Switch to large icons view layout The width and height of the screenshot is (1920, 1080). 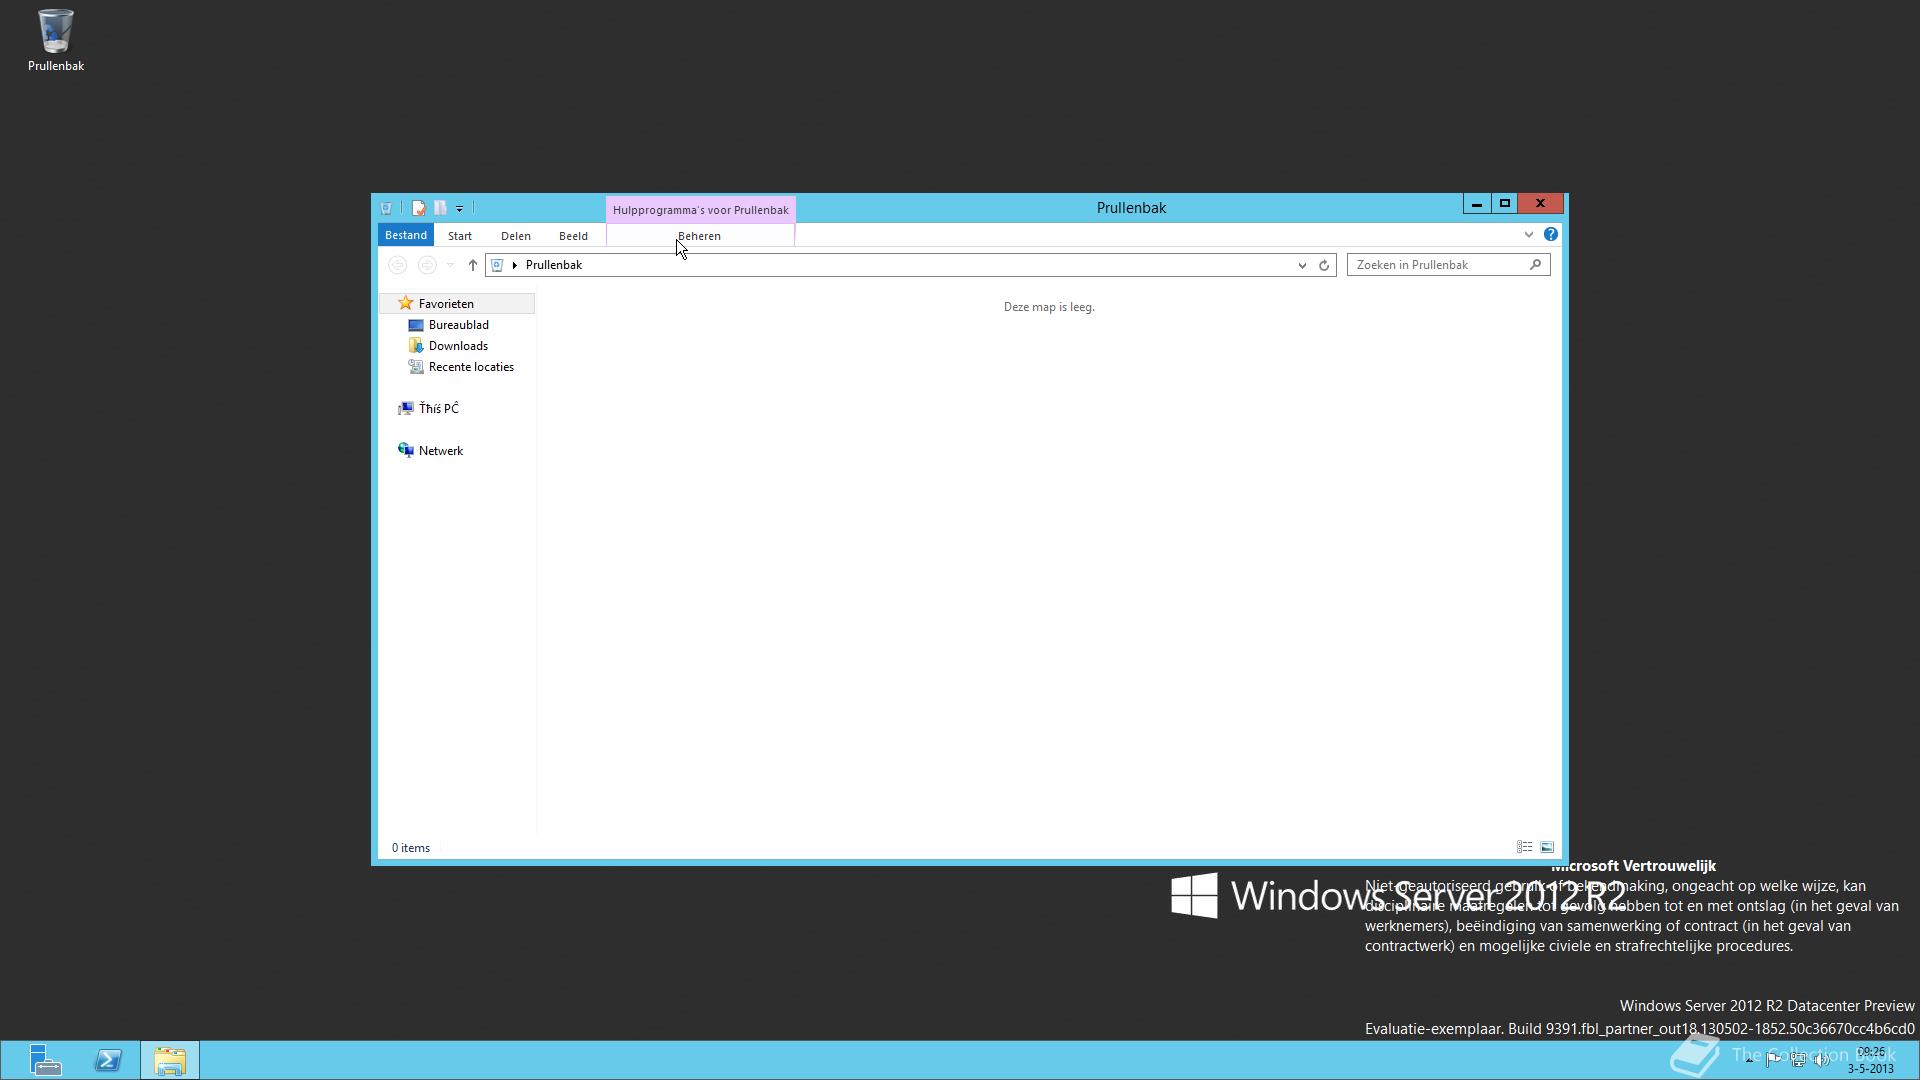pyautogui.click(x=1546, y=847)
